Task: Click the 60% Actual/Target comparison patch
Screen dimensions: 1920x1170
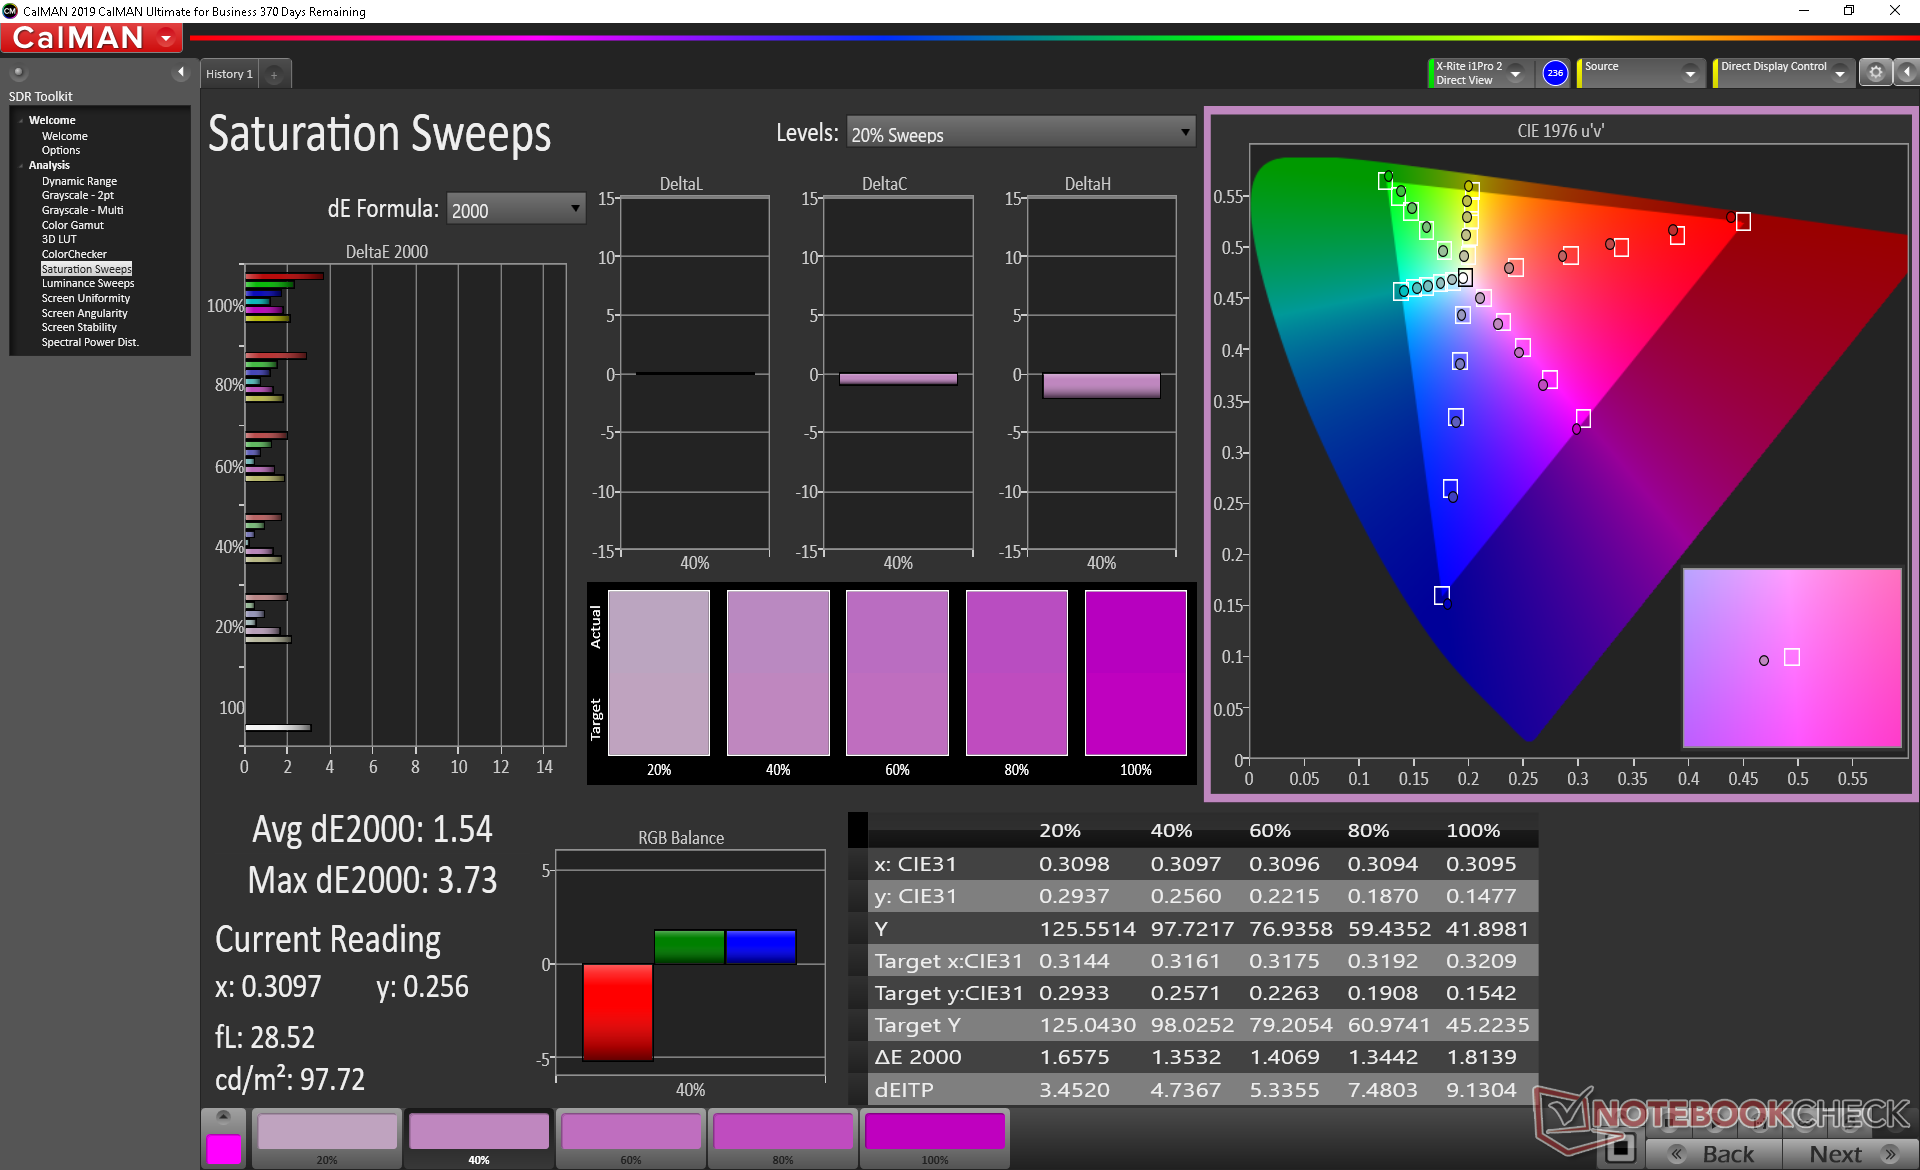Action: pos(897,673)
